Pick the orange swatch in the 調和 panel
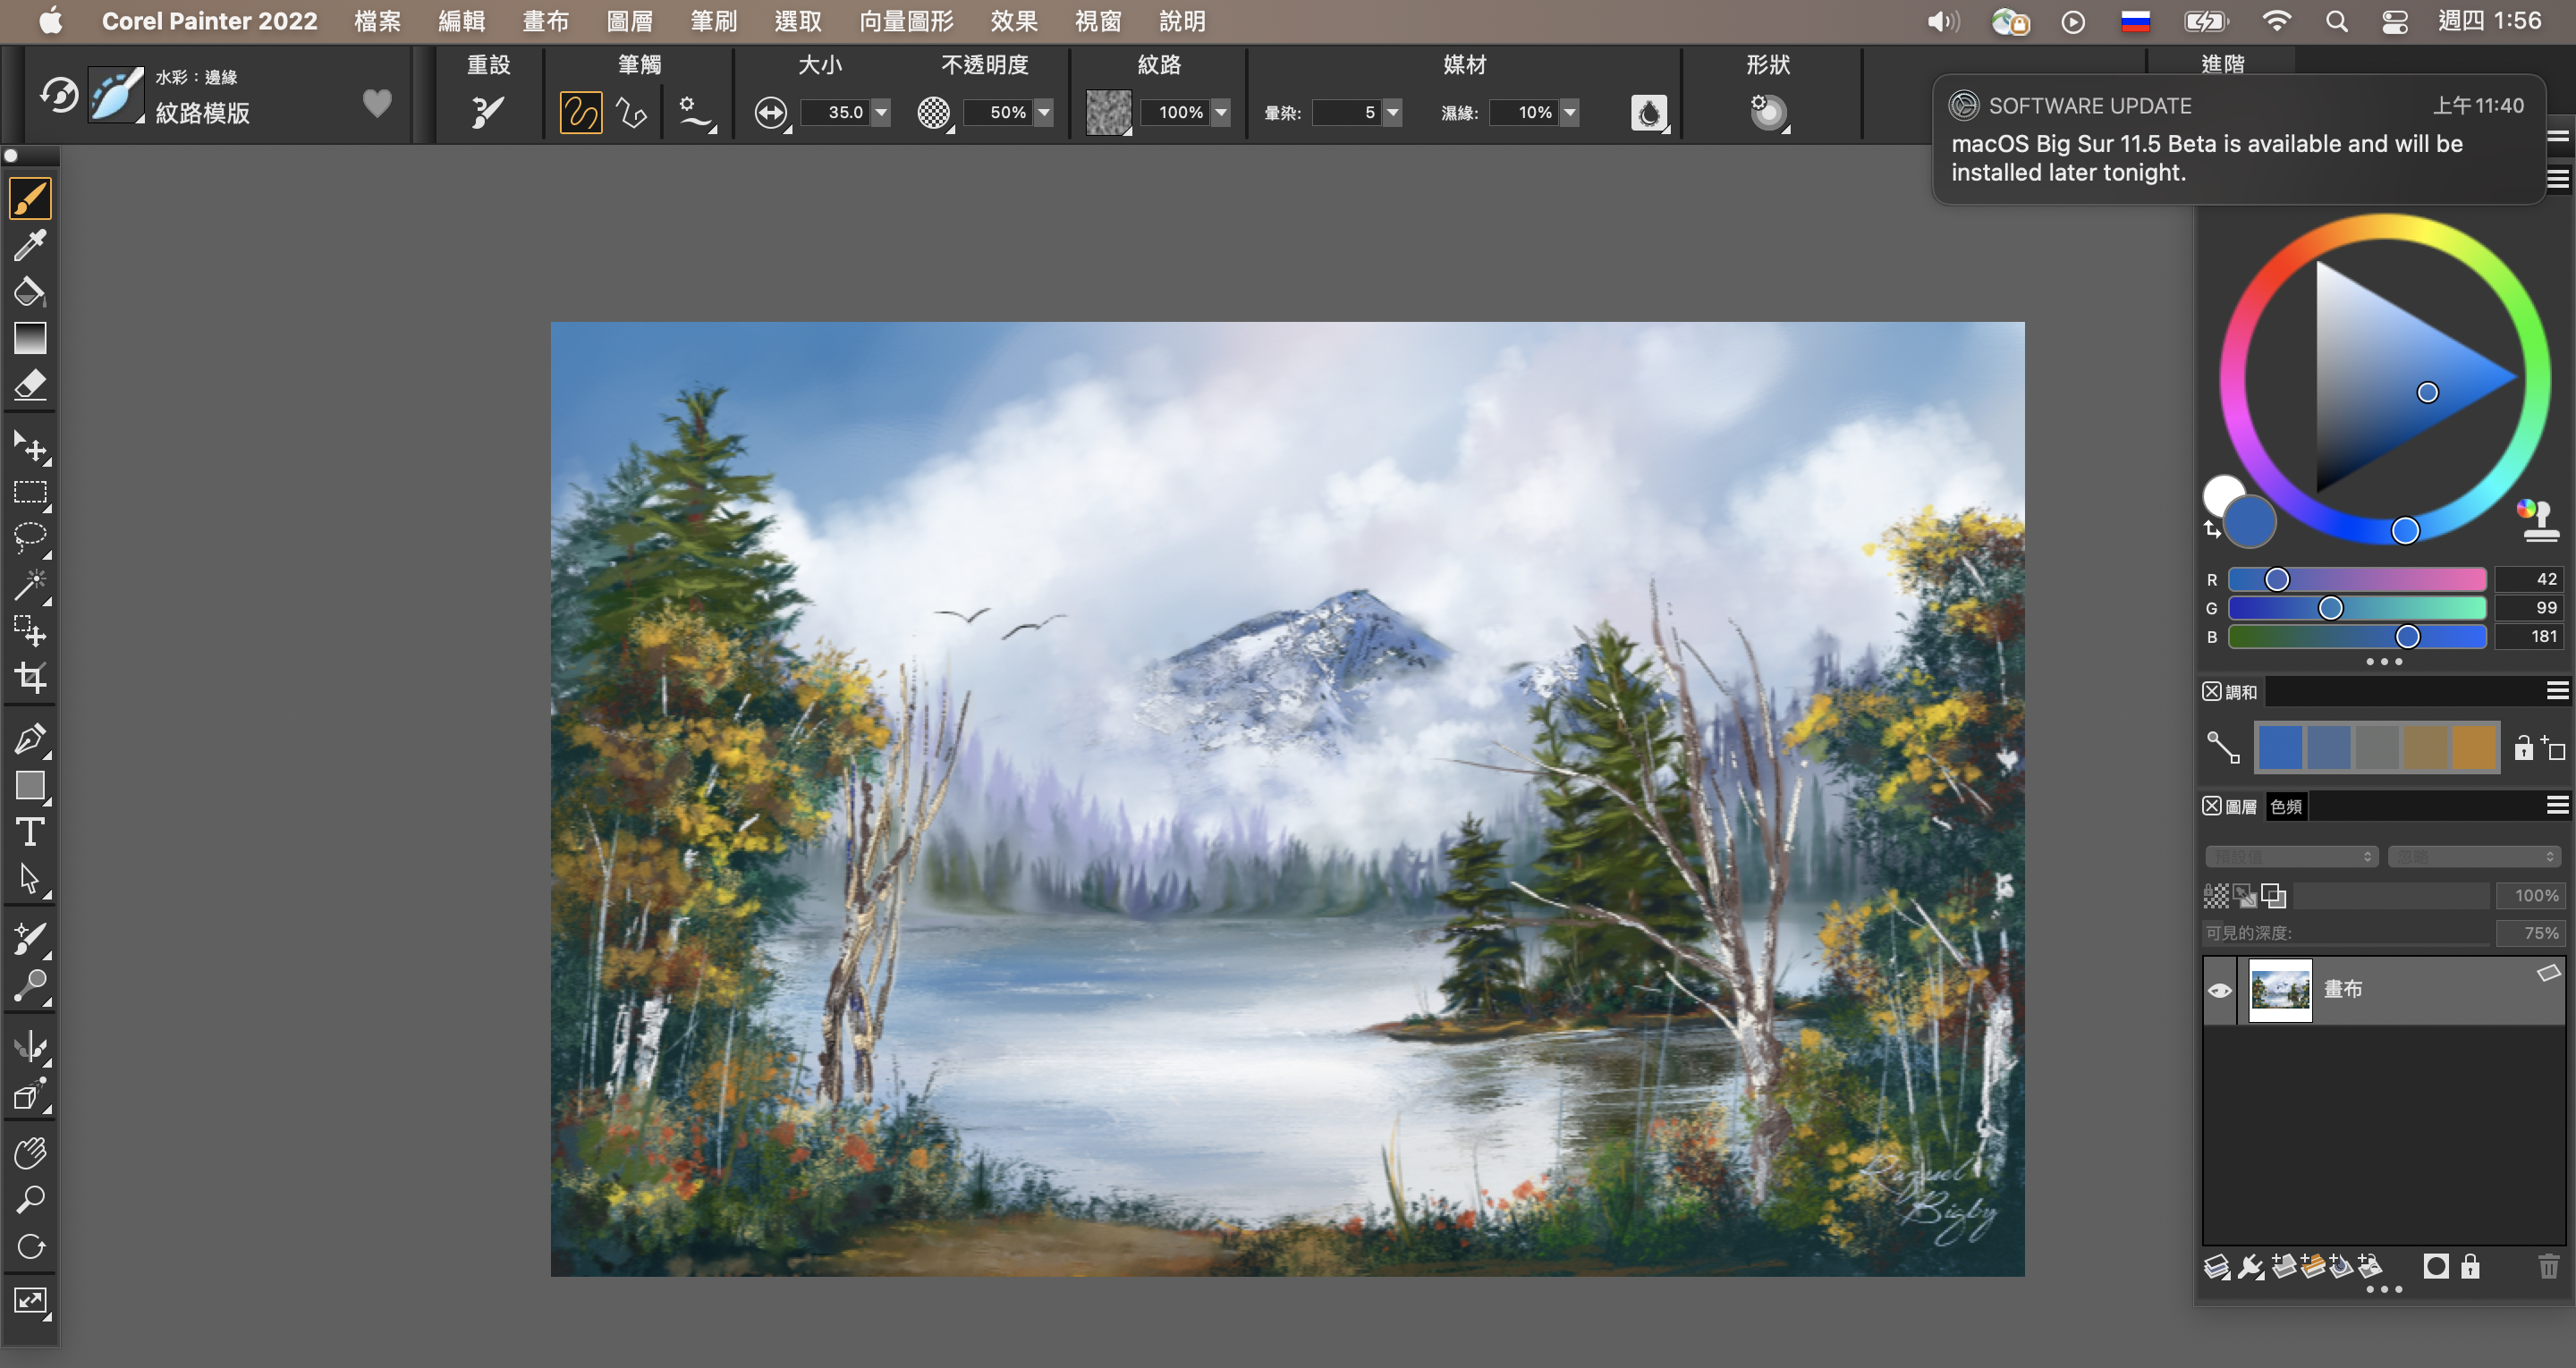The width and height of the screenshot is (2576, 1368). pos(2474,747)
